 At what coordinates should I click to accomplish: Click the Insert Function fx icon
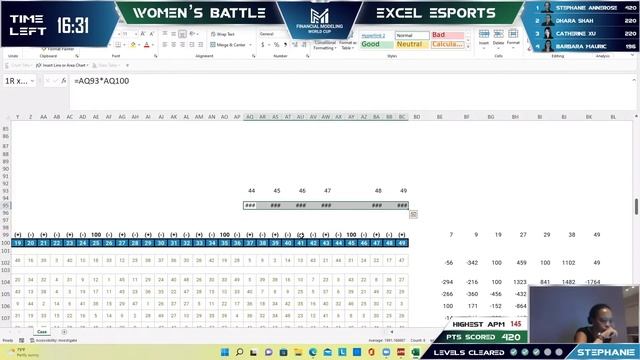pyautogui.click(x=64, y=81)
